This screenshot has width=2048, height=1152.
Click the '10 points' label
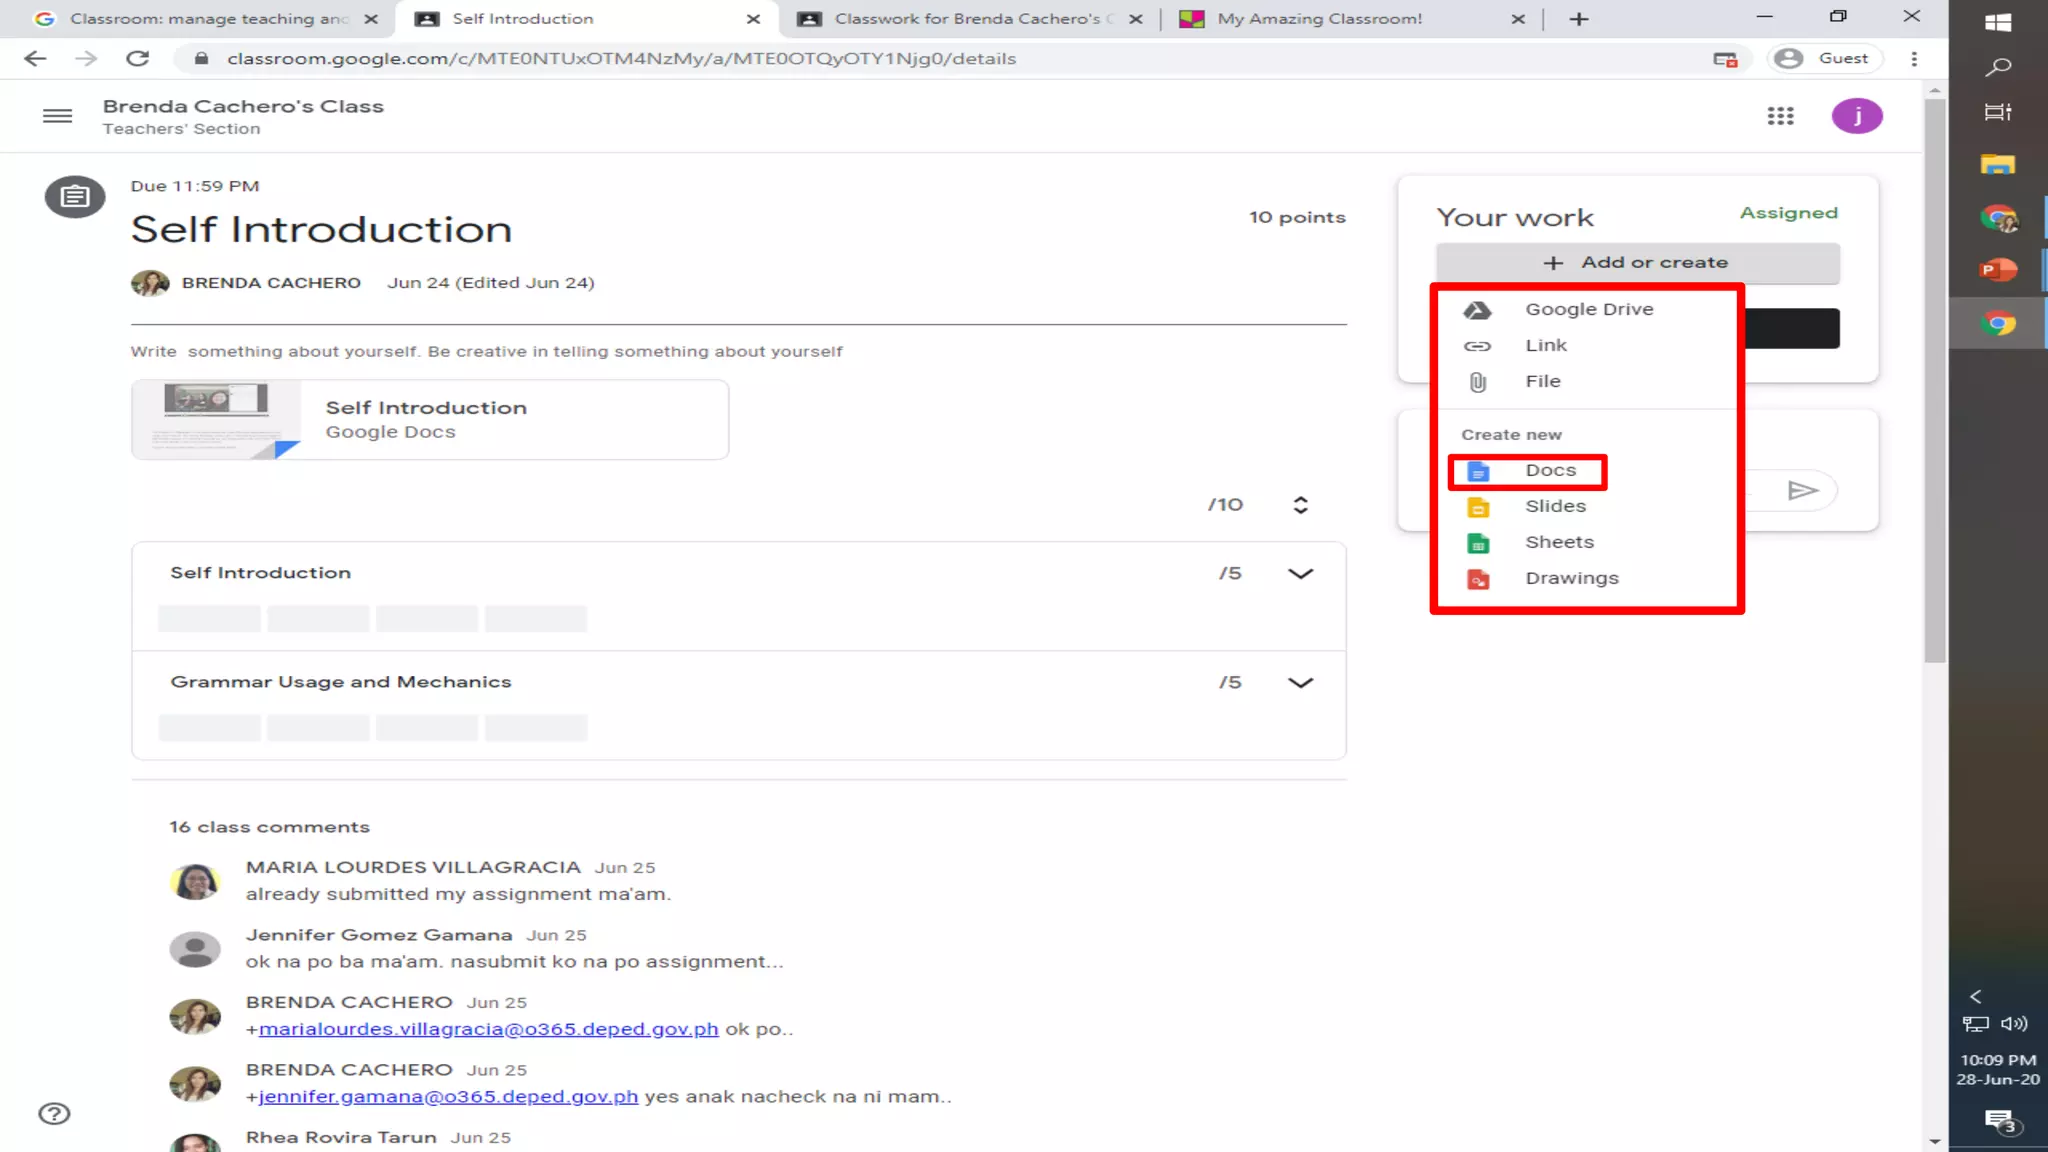tap(1297, 217)
